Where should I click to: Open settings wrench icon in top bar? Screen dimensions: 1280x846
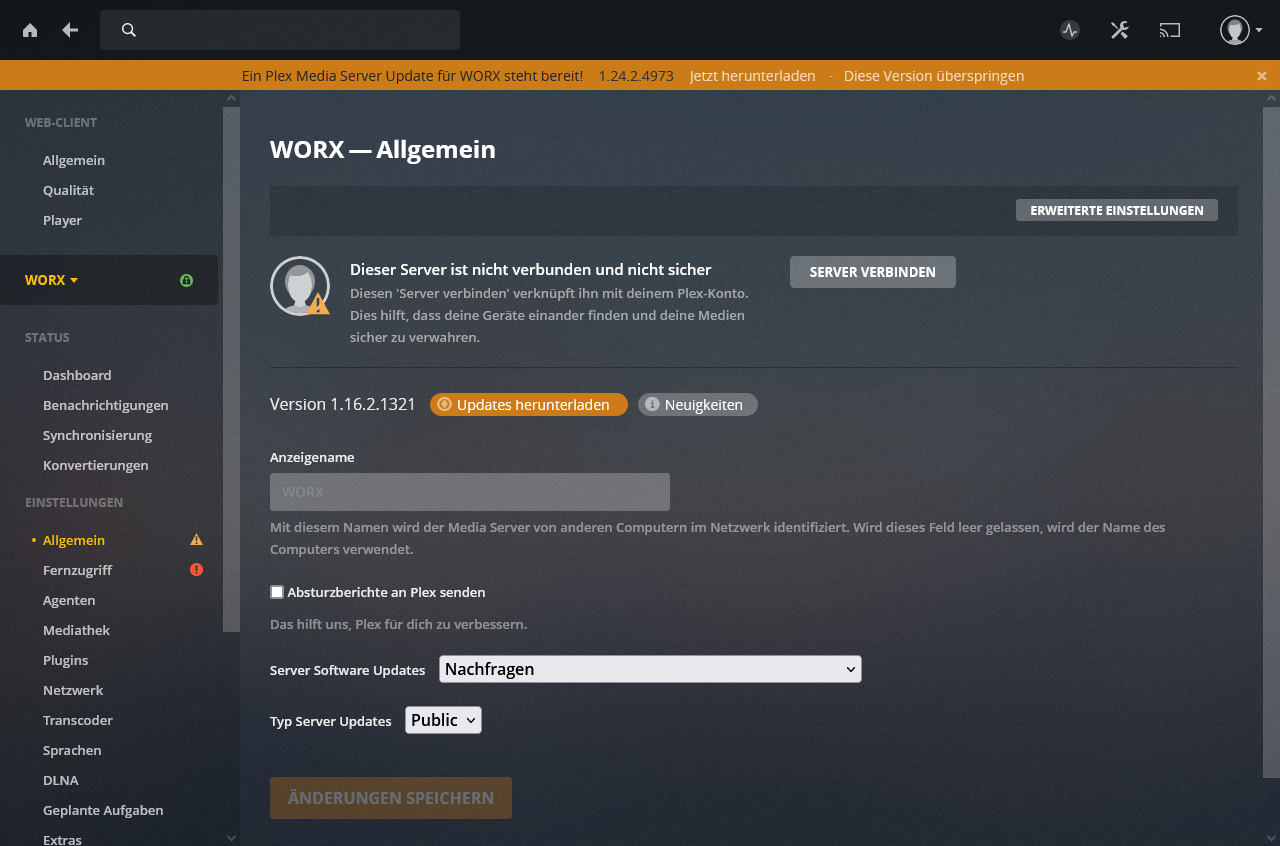(1120, 30)
